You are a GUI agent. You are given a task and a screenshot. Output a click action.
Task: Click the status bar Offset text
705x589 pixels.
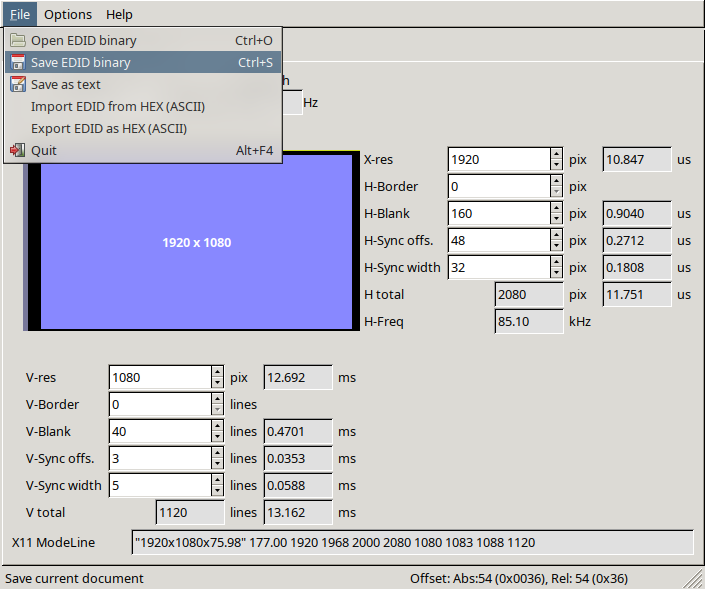coord(519,578)
